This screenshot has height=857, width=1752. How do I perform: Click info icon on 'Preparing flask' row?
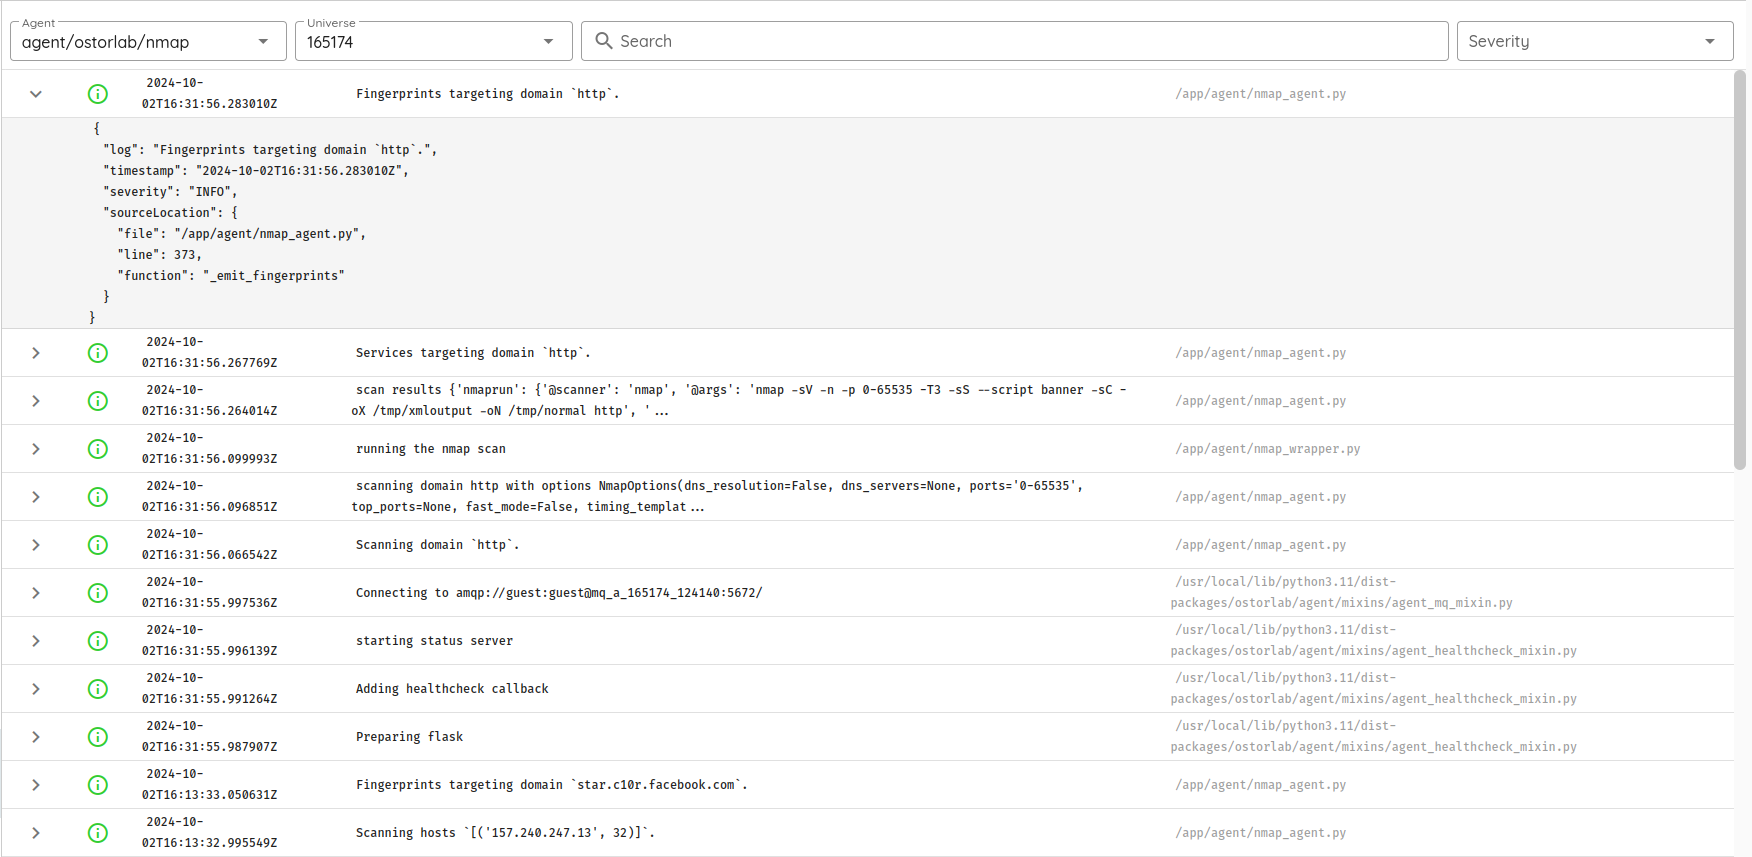pyautogui.click(x=98, y=737)
